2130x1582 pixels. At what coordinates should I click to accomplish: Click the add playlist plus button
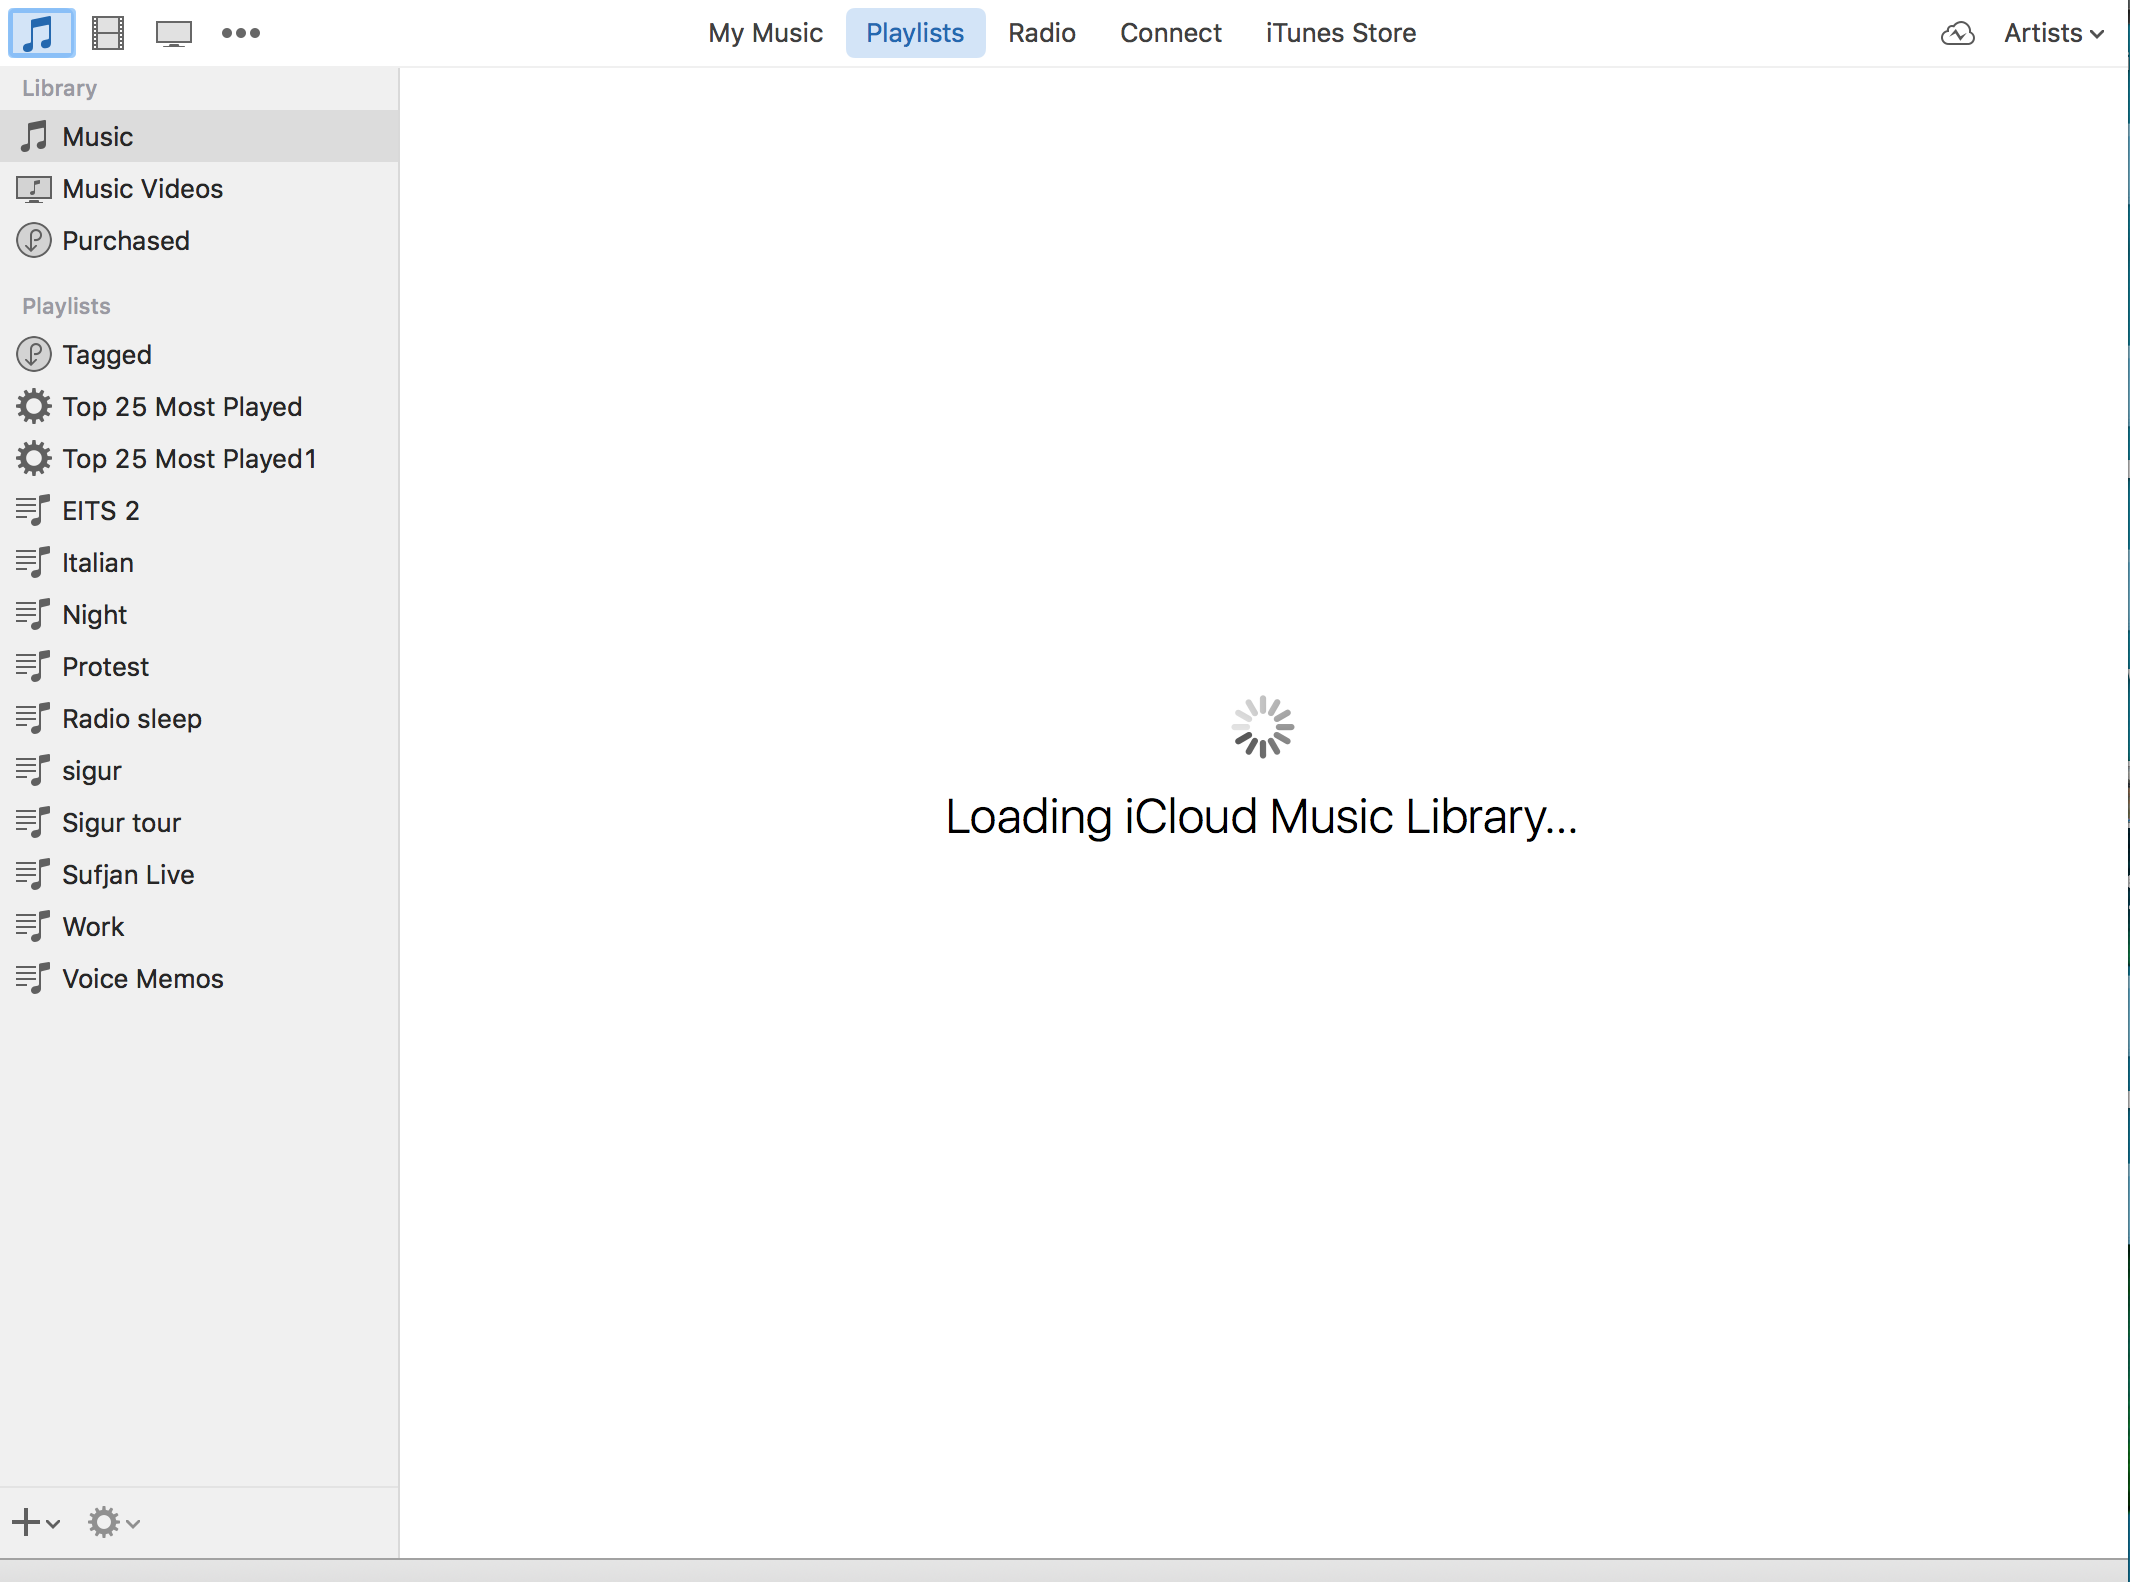point(36,1522)
